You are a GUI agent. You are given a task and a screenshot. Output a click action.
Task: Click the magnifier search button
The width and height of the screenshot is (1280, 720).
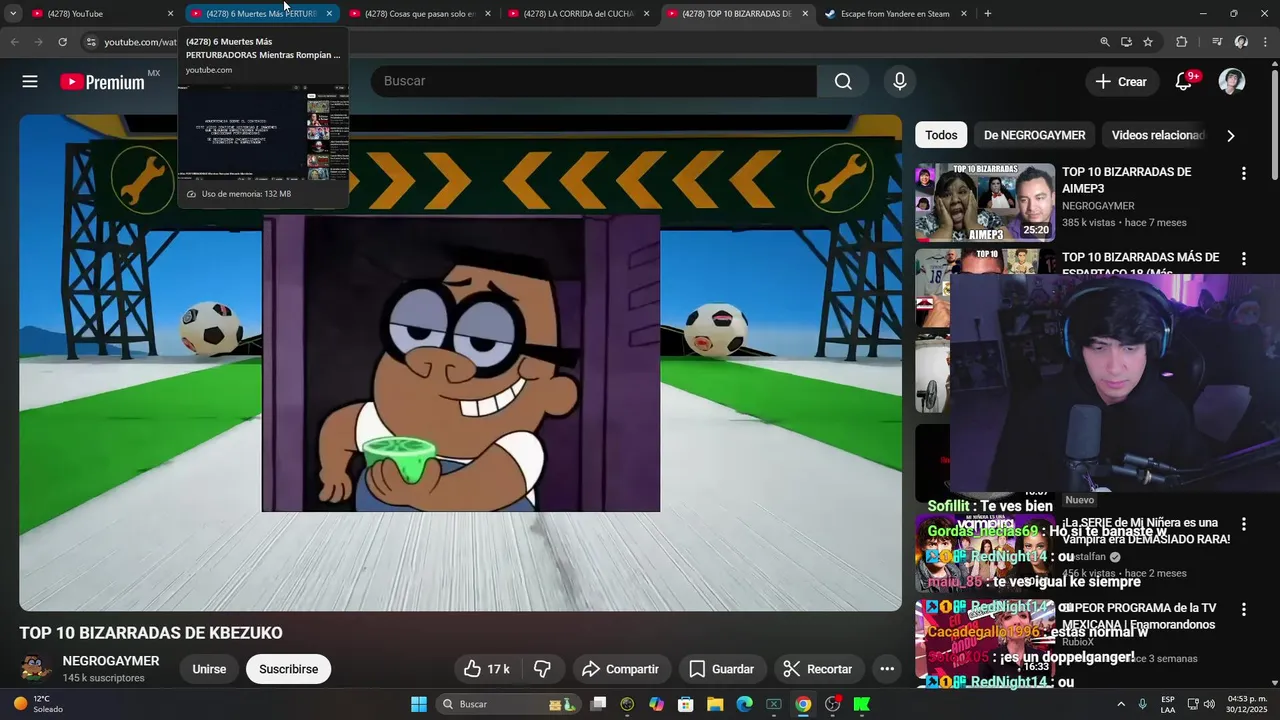click(843, 81)
